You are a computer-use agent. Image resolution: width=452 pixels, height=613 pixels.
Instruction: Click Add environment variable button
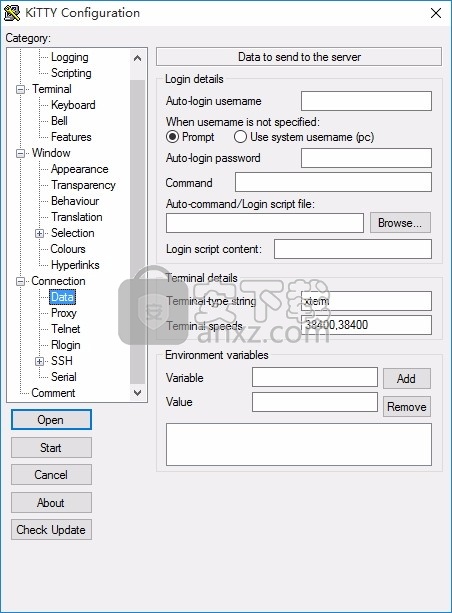[407, 378]
